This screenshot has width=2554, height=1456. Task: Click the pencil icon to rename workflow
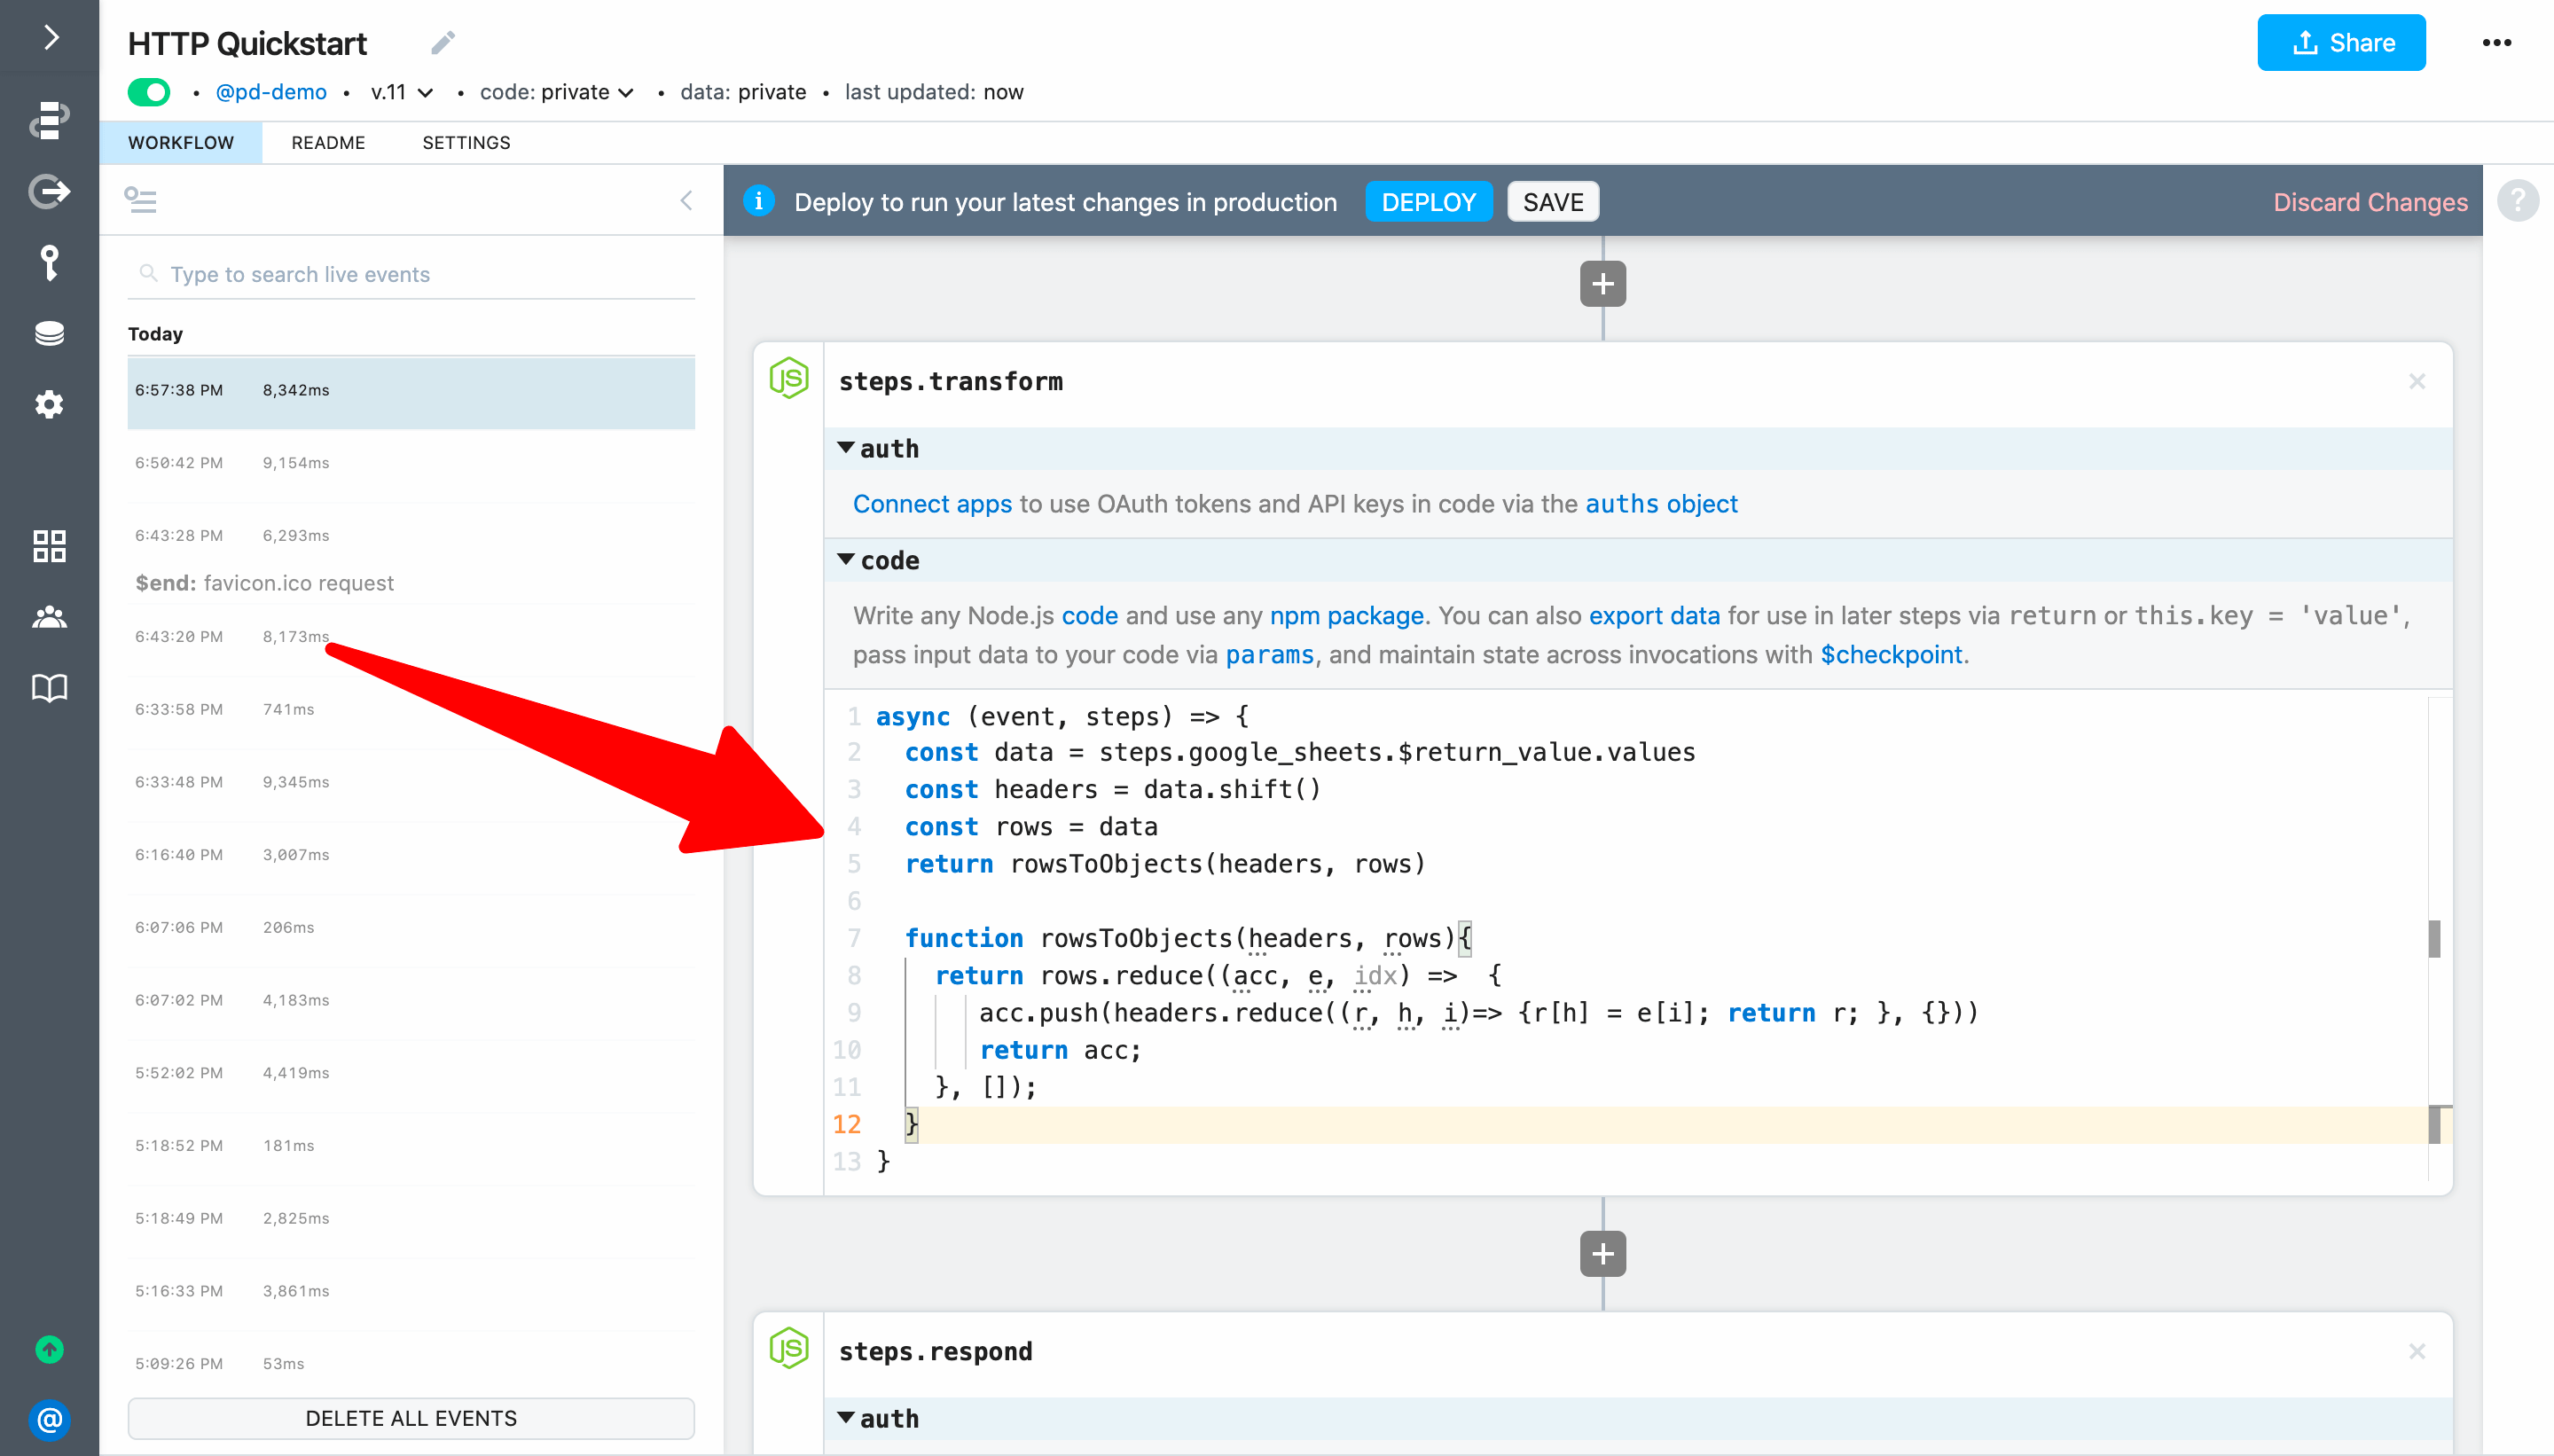click(x=443, y=43)
